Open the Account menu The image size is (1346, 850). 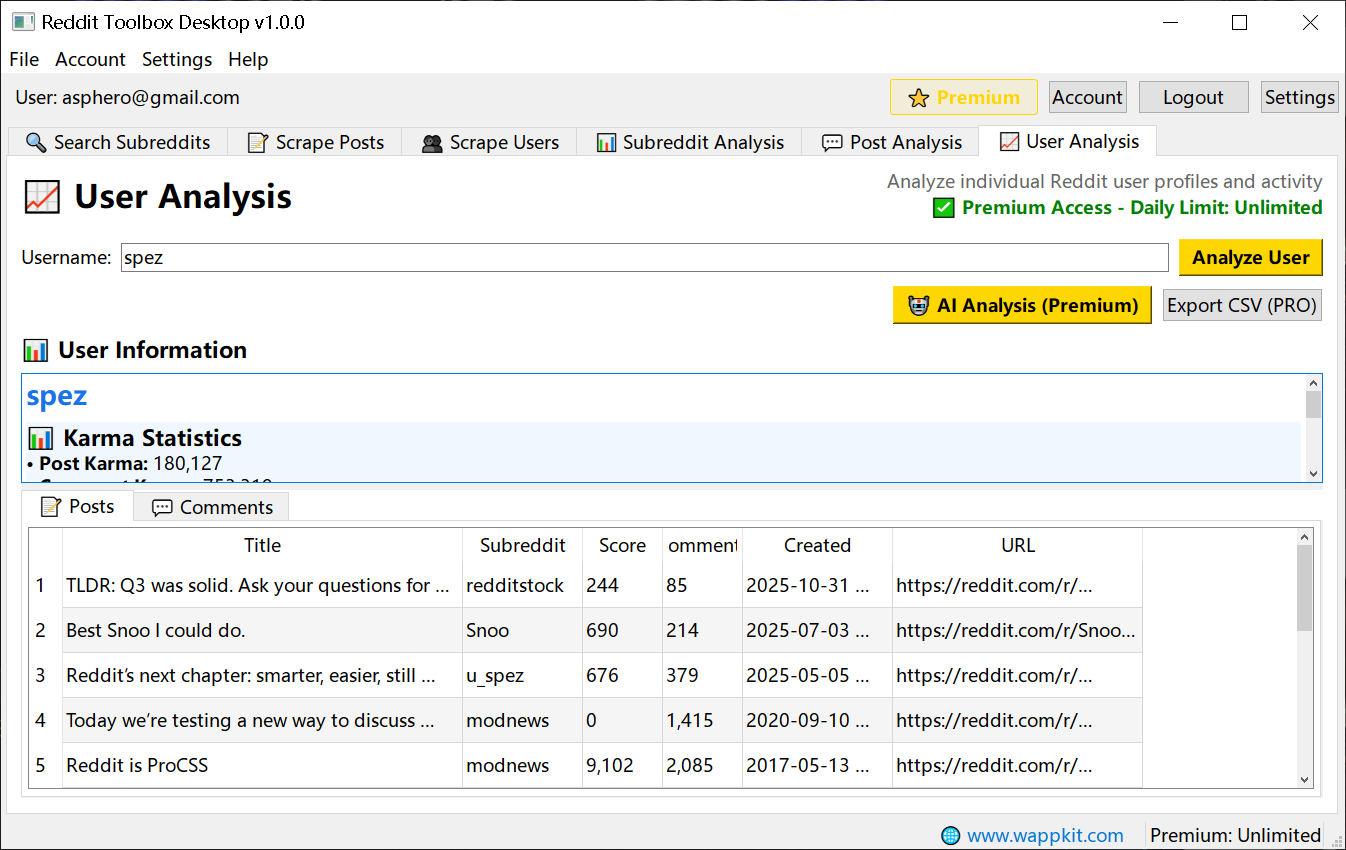click(x=90, y=59)
